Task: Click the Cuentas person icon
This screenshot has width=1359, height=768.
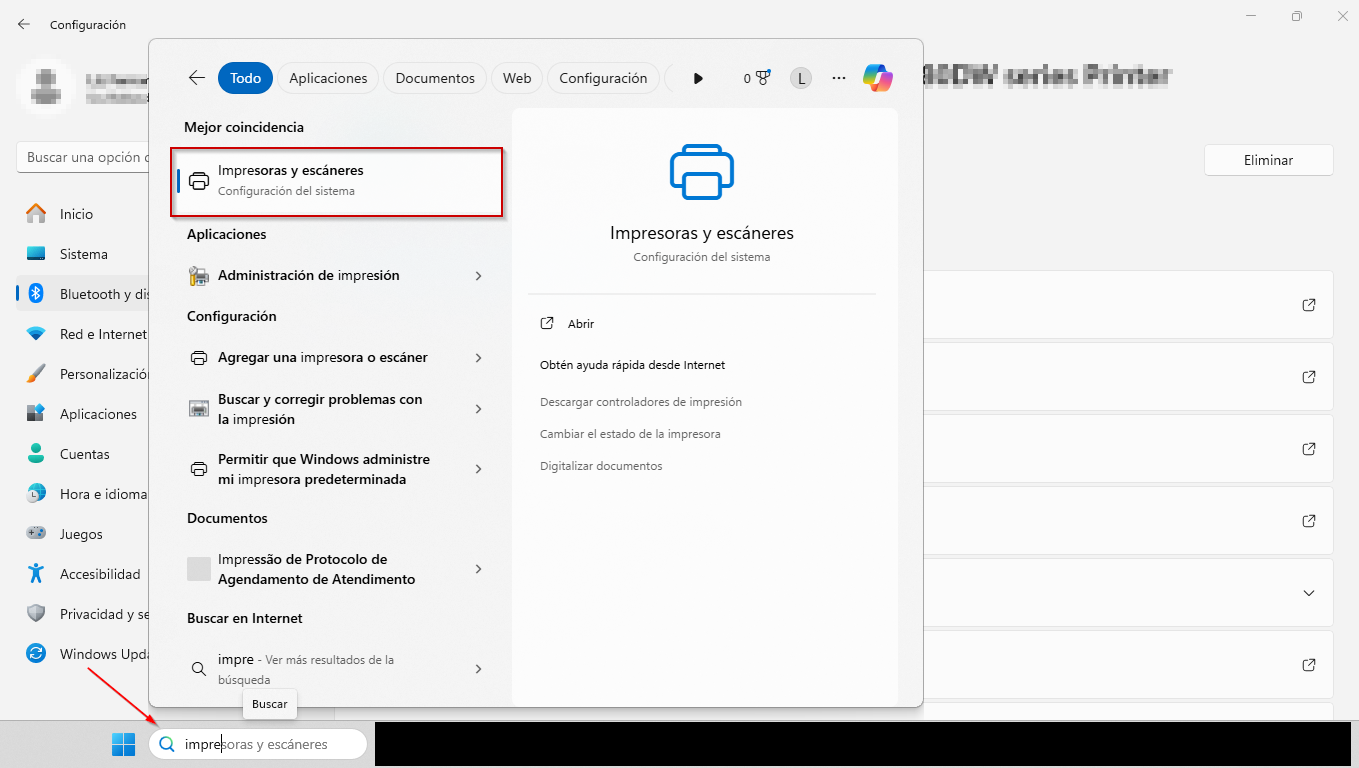Action: pos(36,454)
